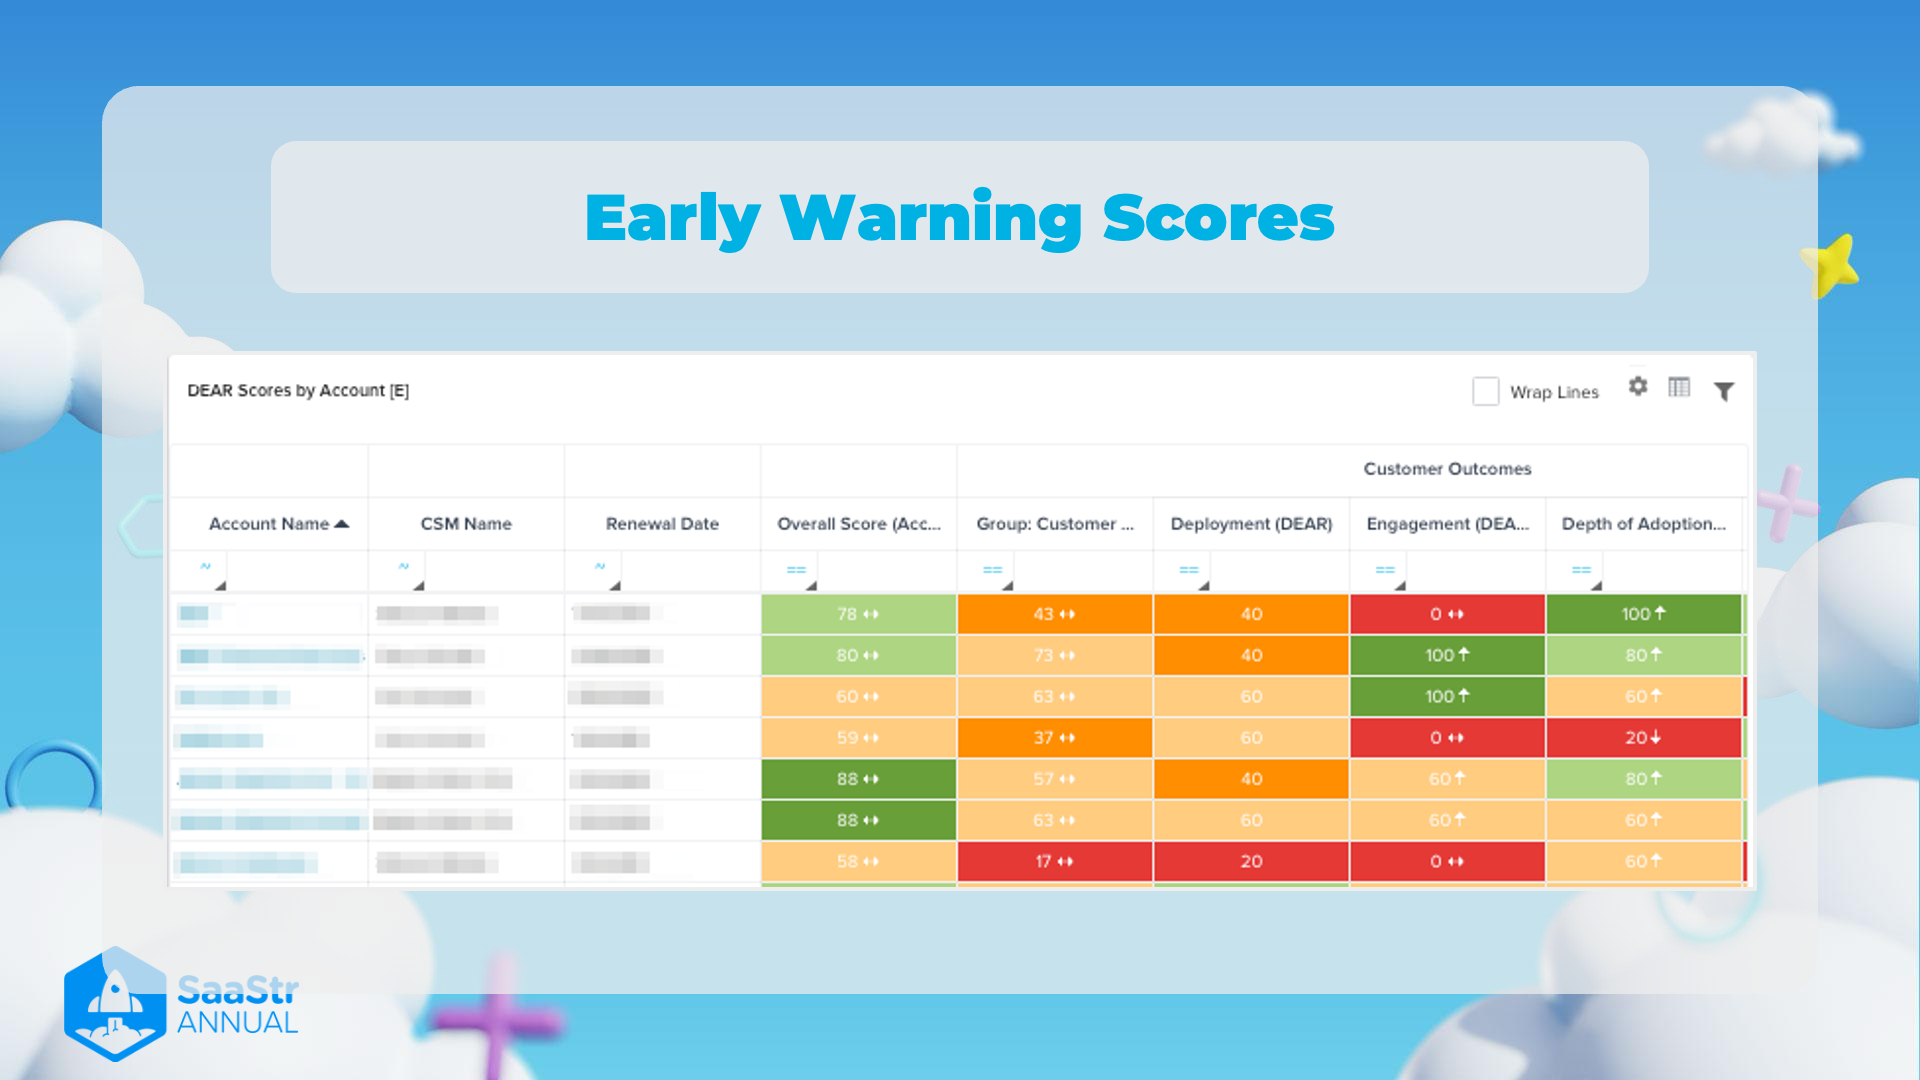
Task: Select the Customer Outcomes group header
Action: click(1447, 469)
